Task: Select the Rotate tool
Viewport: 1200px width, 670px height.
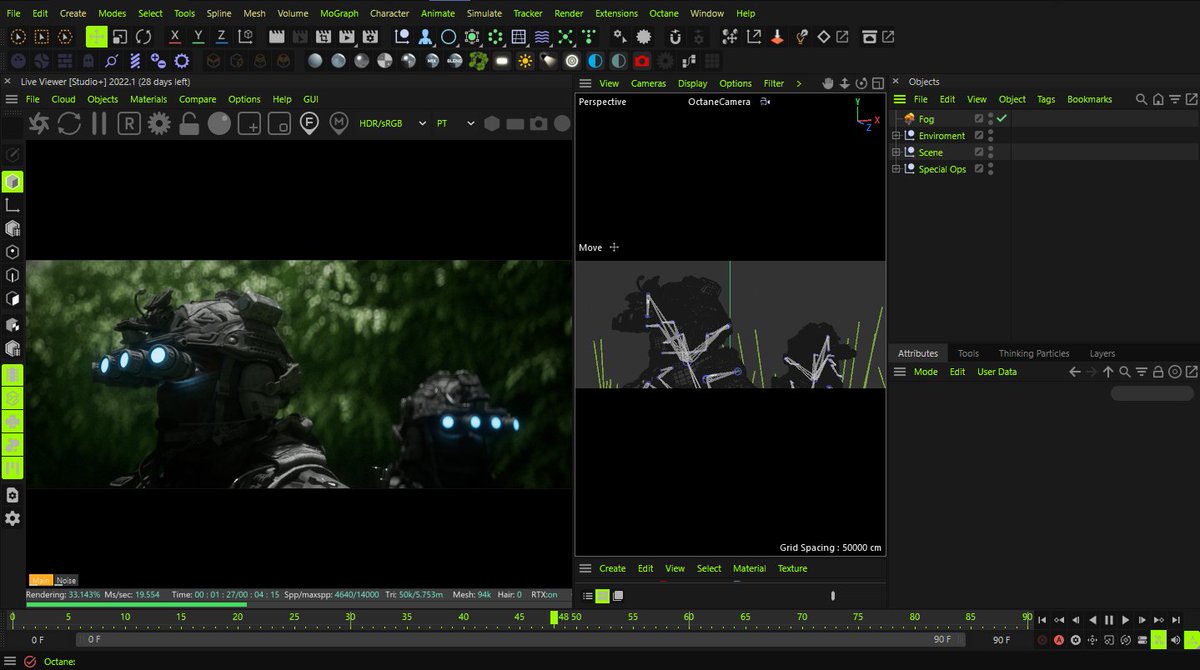Action: pyautogui.click(x=144, y=37)
